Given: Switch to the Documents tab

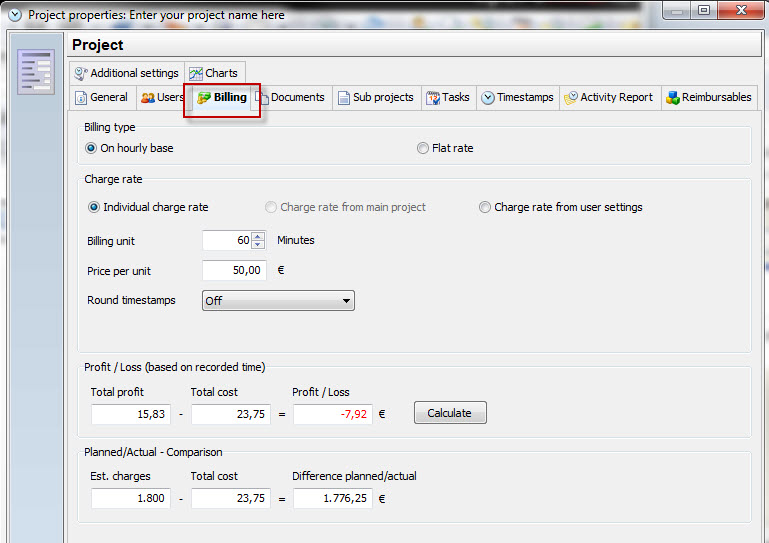Looking at the screenshot, I should (291, 98).
